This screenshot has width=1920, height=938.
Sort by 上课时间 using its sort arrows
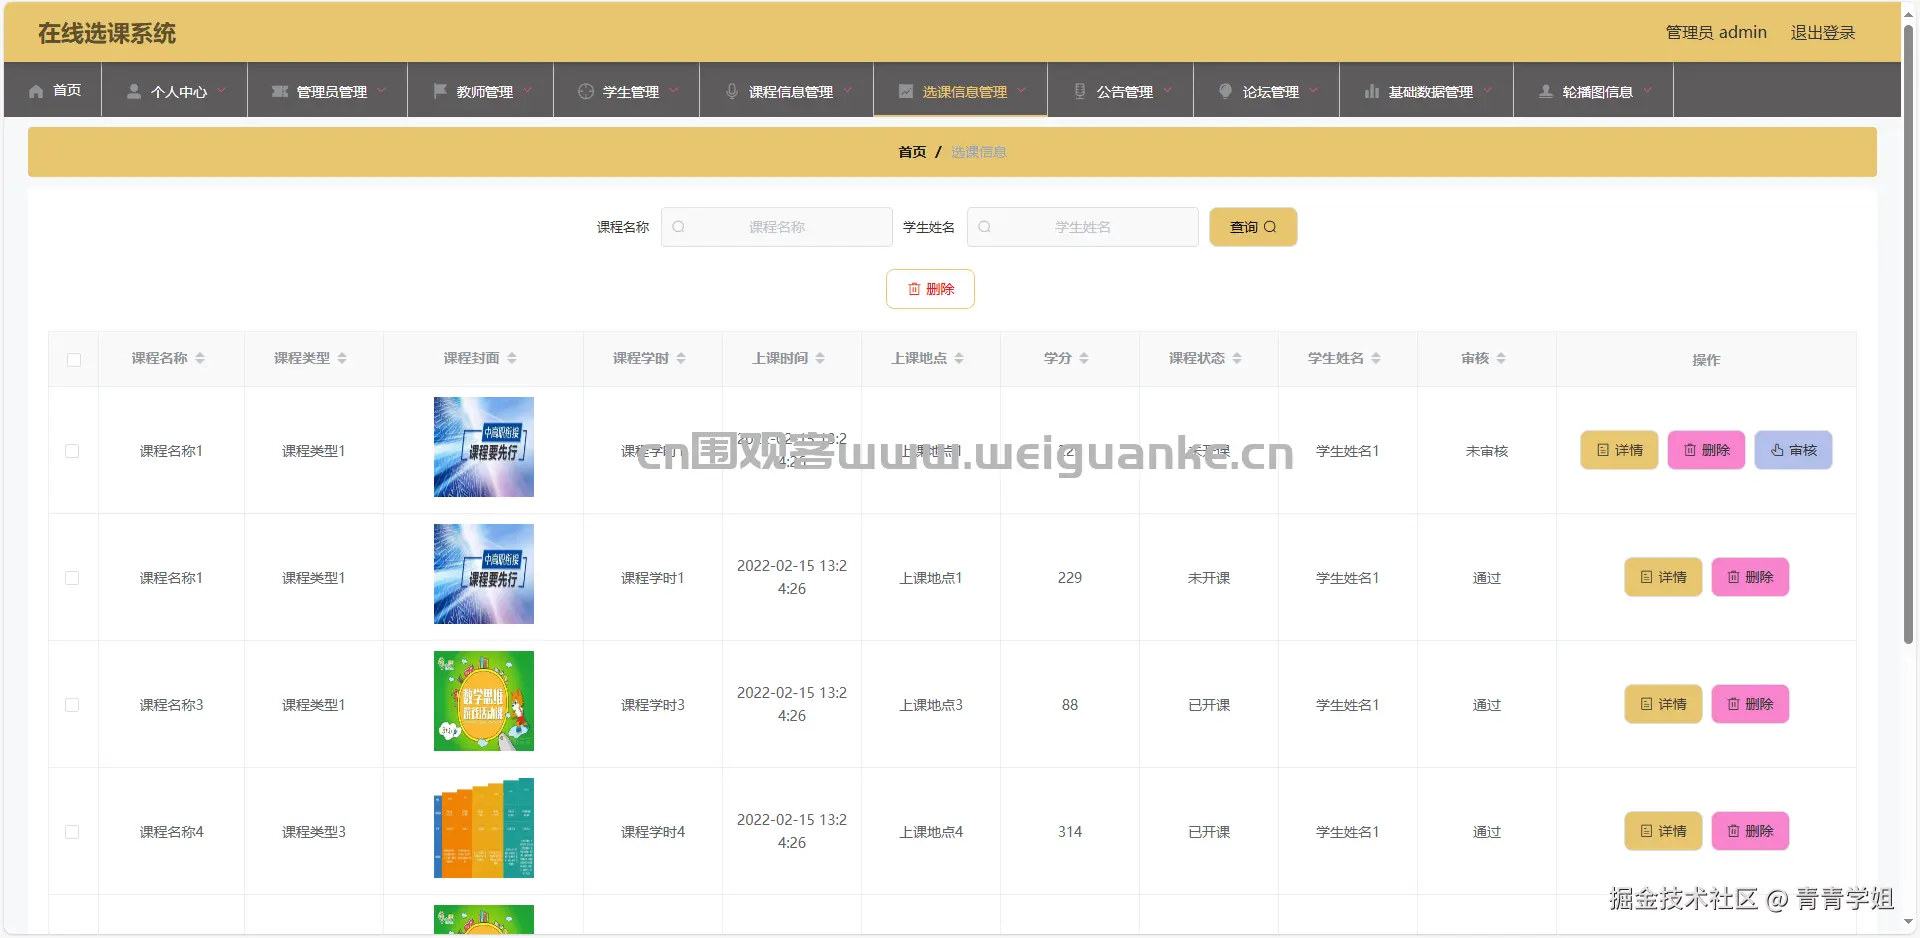pyautogui.click(x=820, y=358)
